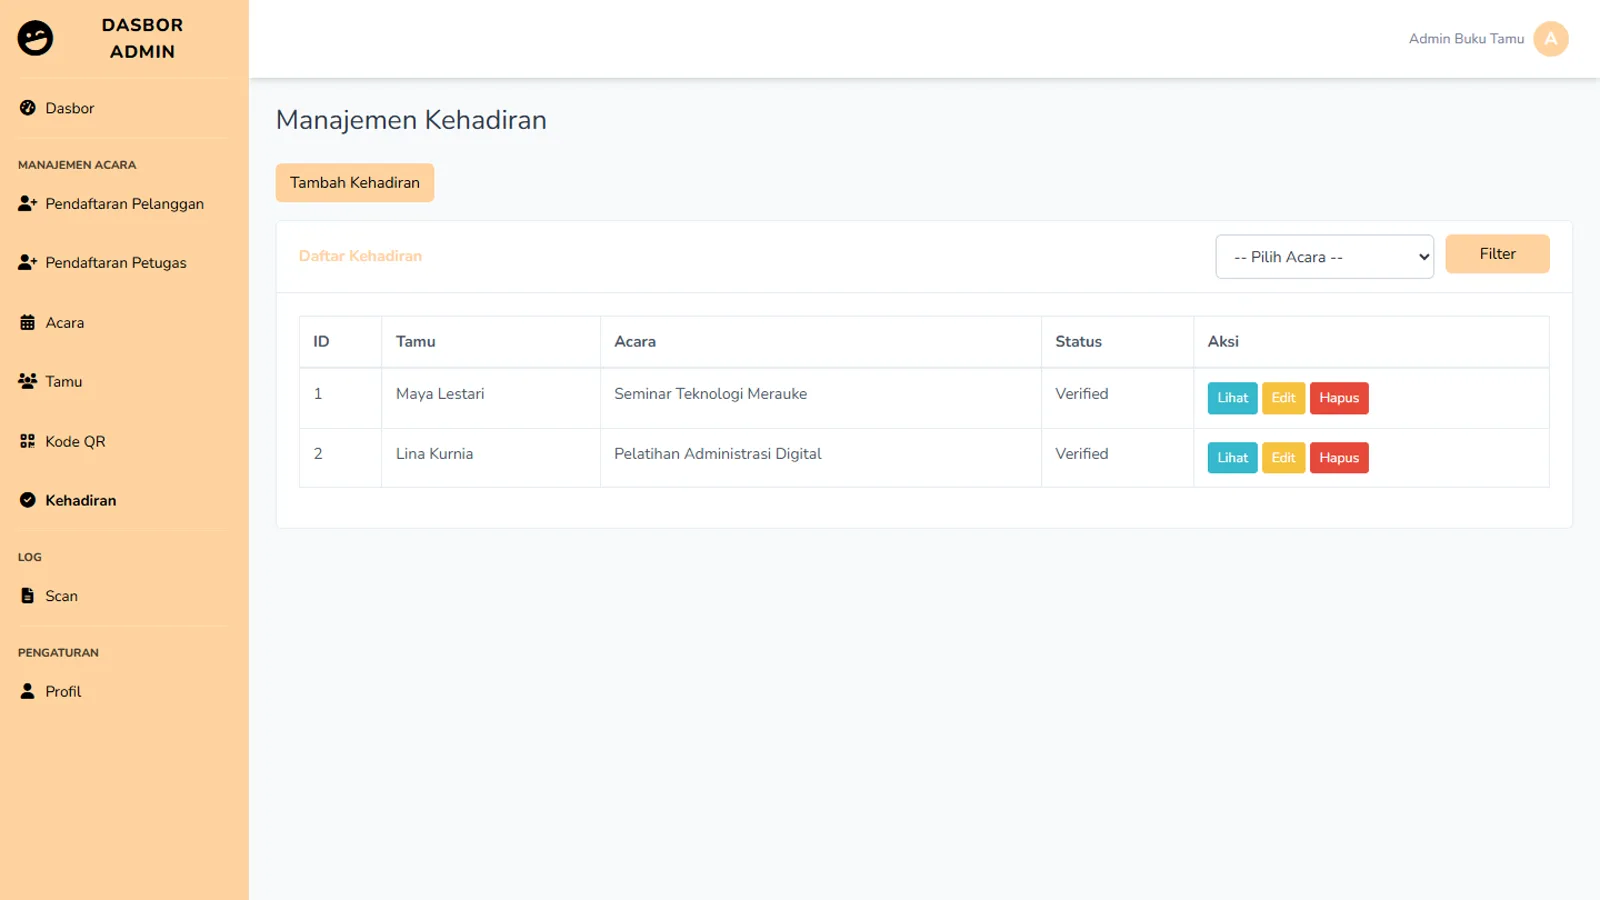The width and height of the screenshot is (1600, 900).
Task: View Maya Lestari attendance with Lihat
Action: 1232,398
